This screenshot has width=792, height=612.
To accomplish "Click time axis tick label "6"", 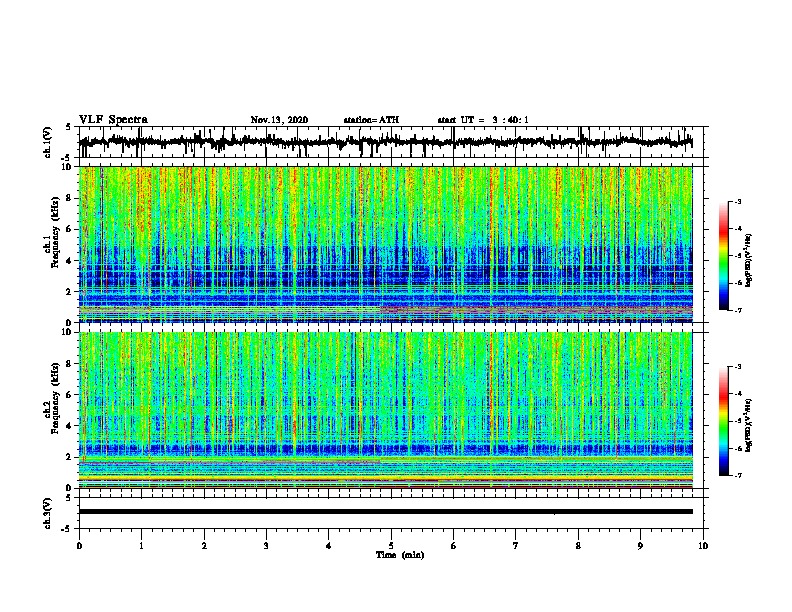I will pyautogui.click(x=454, y=546).
